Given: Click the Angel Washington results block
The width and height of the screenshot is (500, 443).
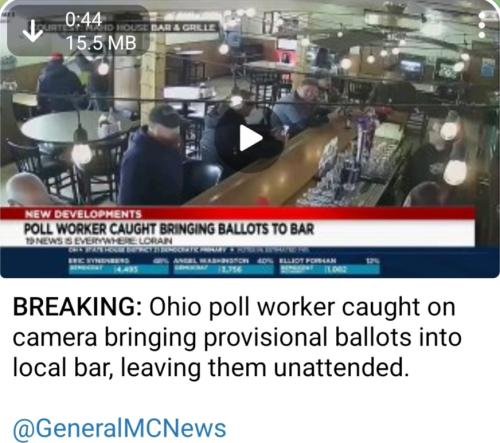Looking at the screenshot, I should 223,266.
